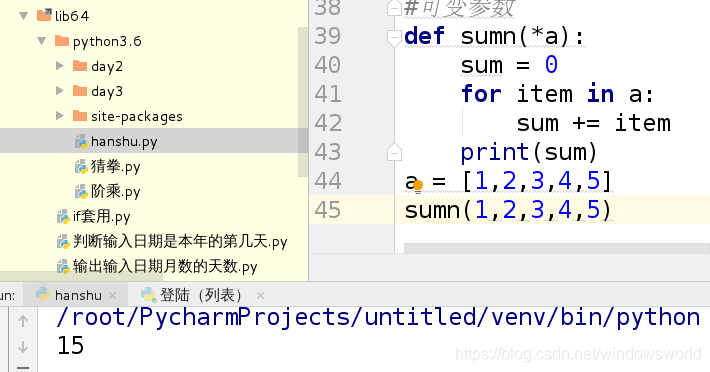710x372 pixels.
Task: Select 猜拳.py in project tree
Action: point(115,167)
